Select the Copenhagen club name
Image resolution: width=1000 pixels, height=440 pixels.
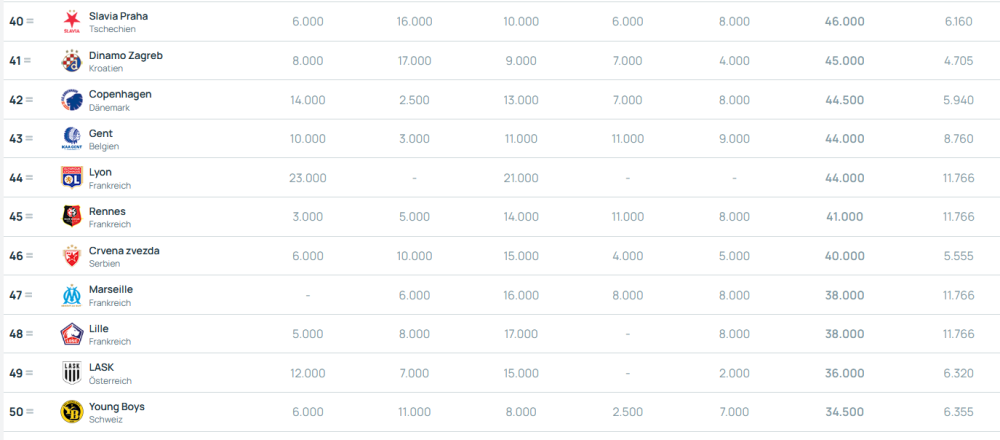tap(120, 94)
